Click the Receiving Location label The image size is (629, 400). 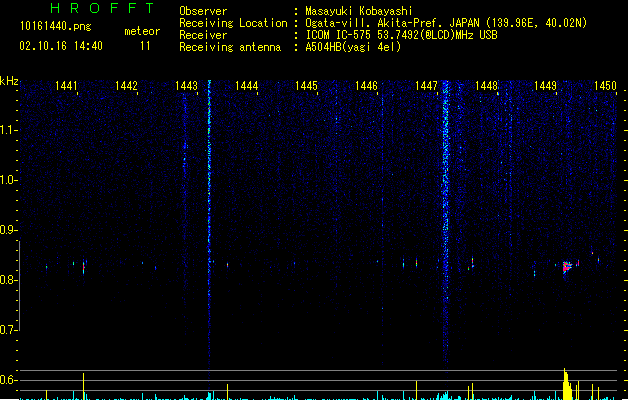[x=233, y=23]
